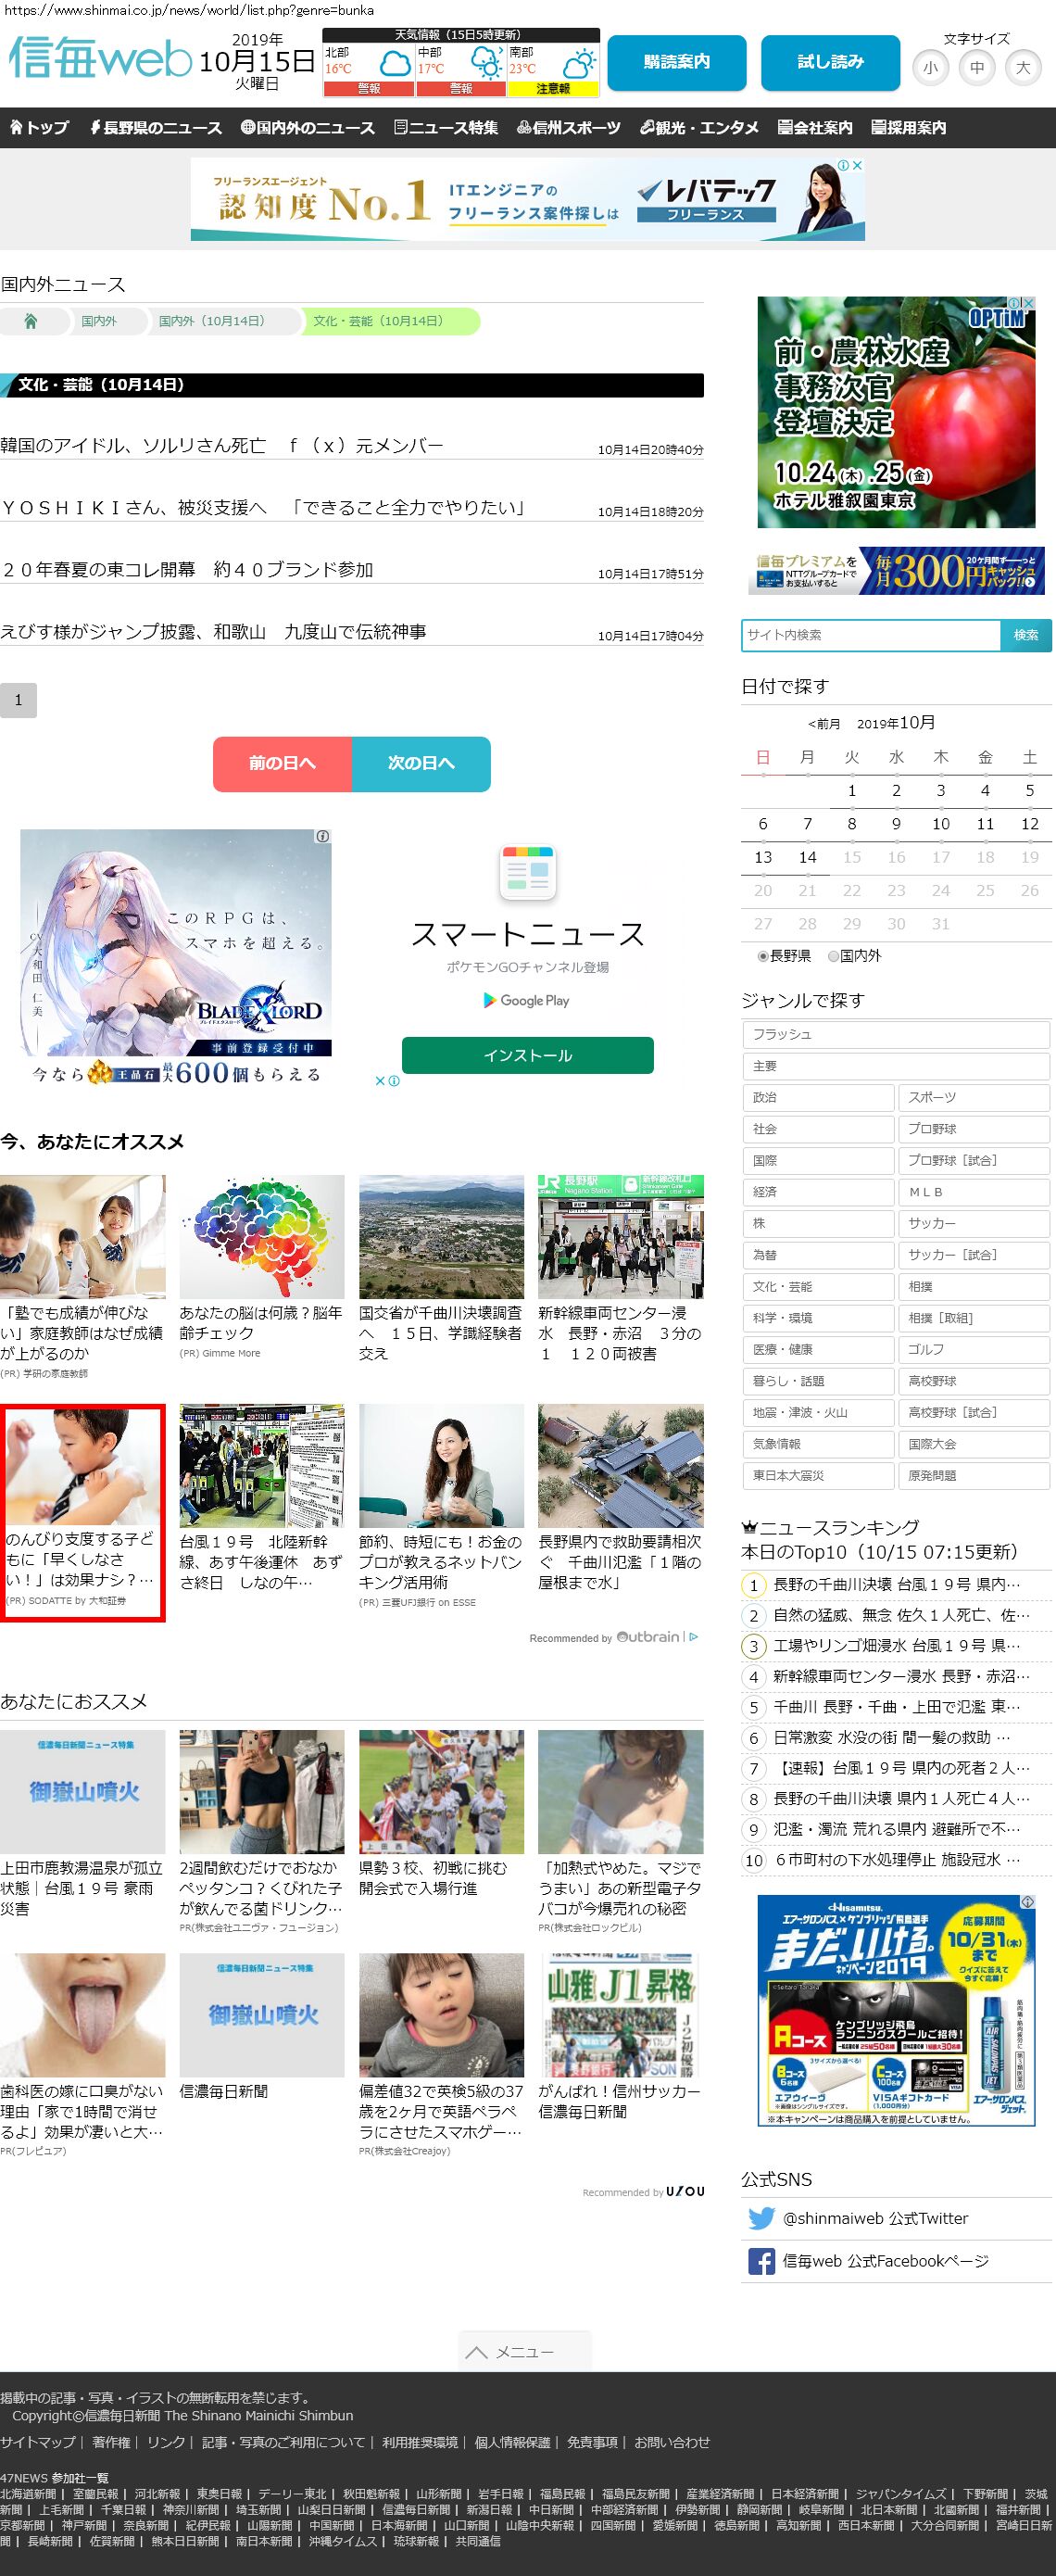Image resolution: width=1056 pixels, height=2576 pixels.
Task: Close the SmartNews ad with X icon
Action: (380, 1080)
